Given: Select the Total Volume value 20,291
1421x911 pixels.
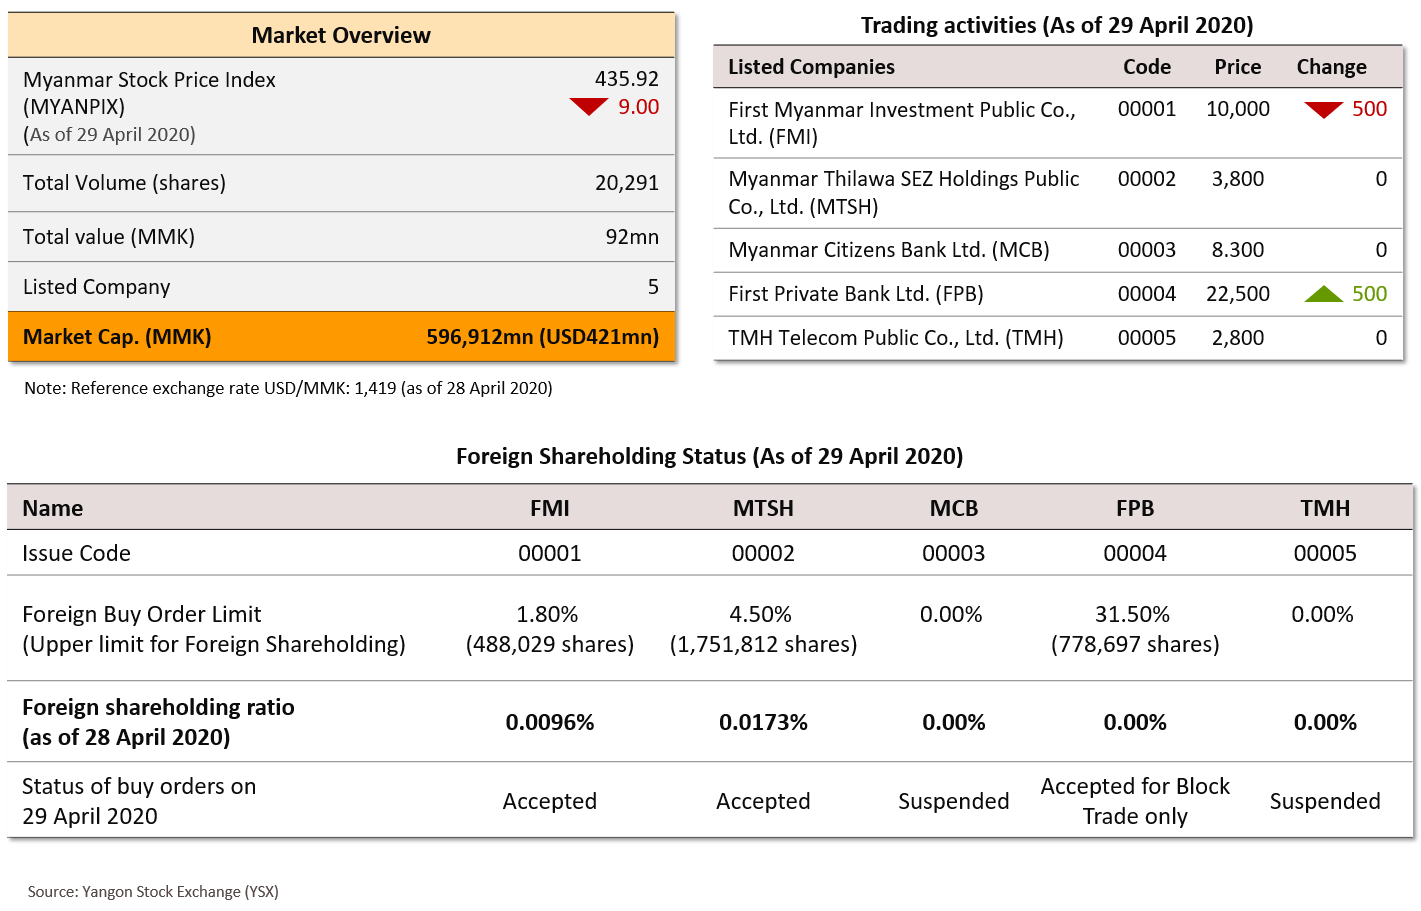Looking at the screenshot, I should [x=626, y=183].
